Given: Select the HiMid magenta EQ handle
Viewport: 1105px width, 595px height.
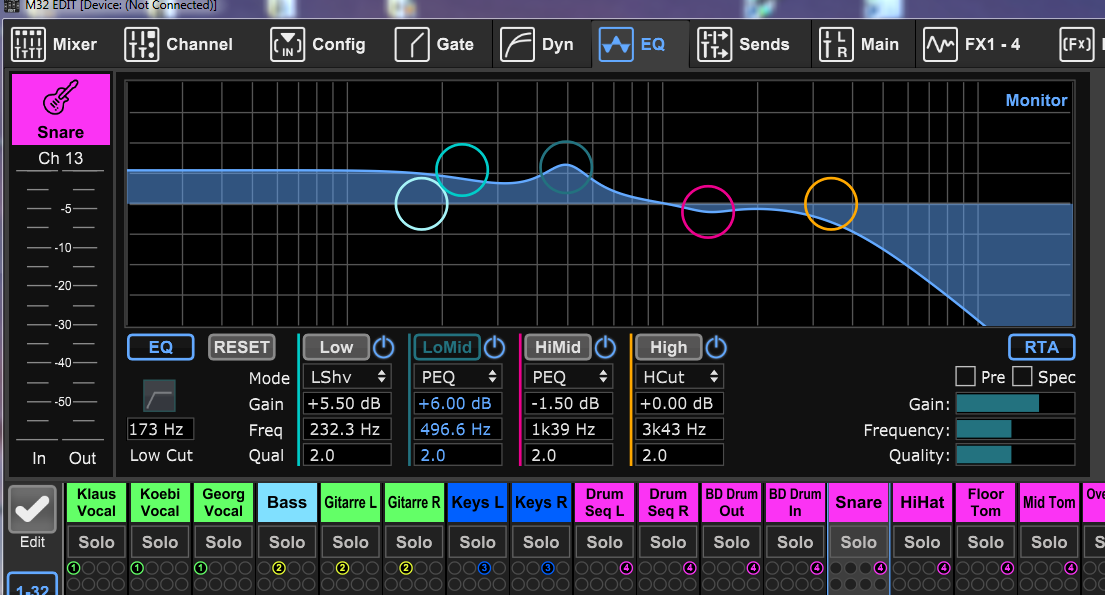Looking at the screenshot, I should click(x=708, y=211).
